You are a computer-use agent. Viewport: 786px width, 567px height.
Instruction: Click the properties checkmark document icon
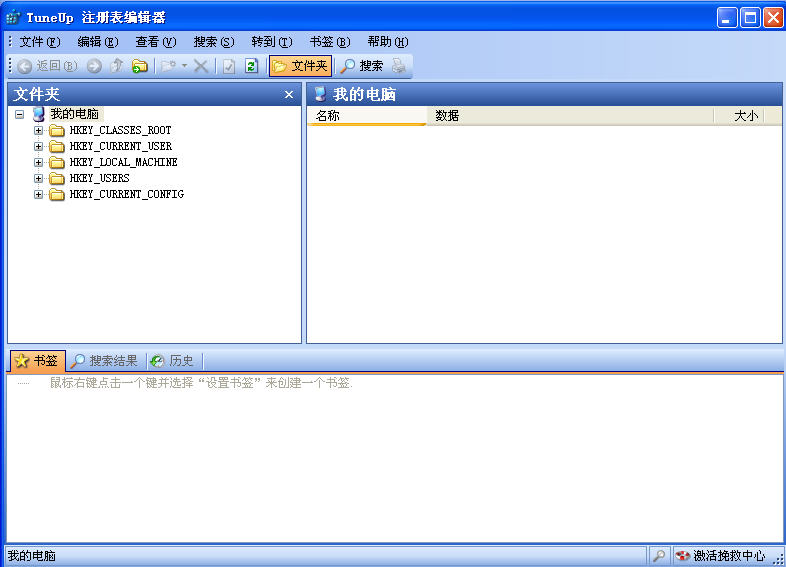pos(229,66)
